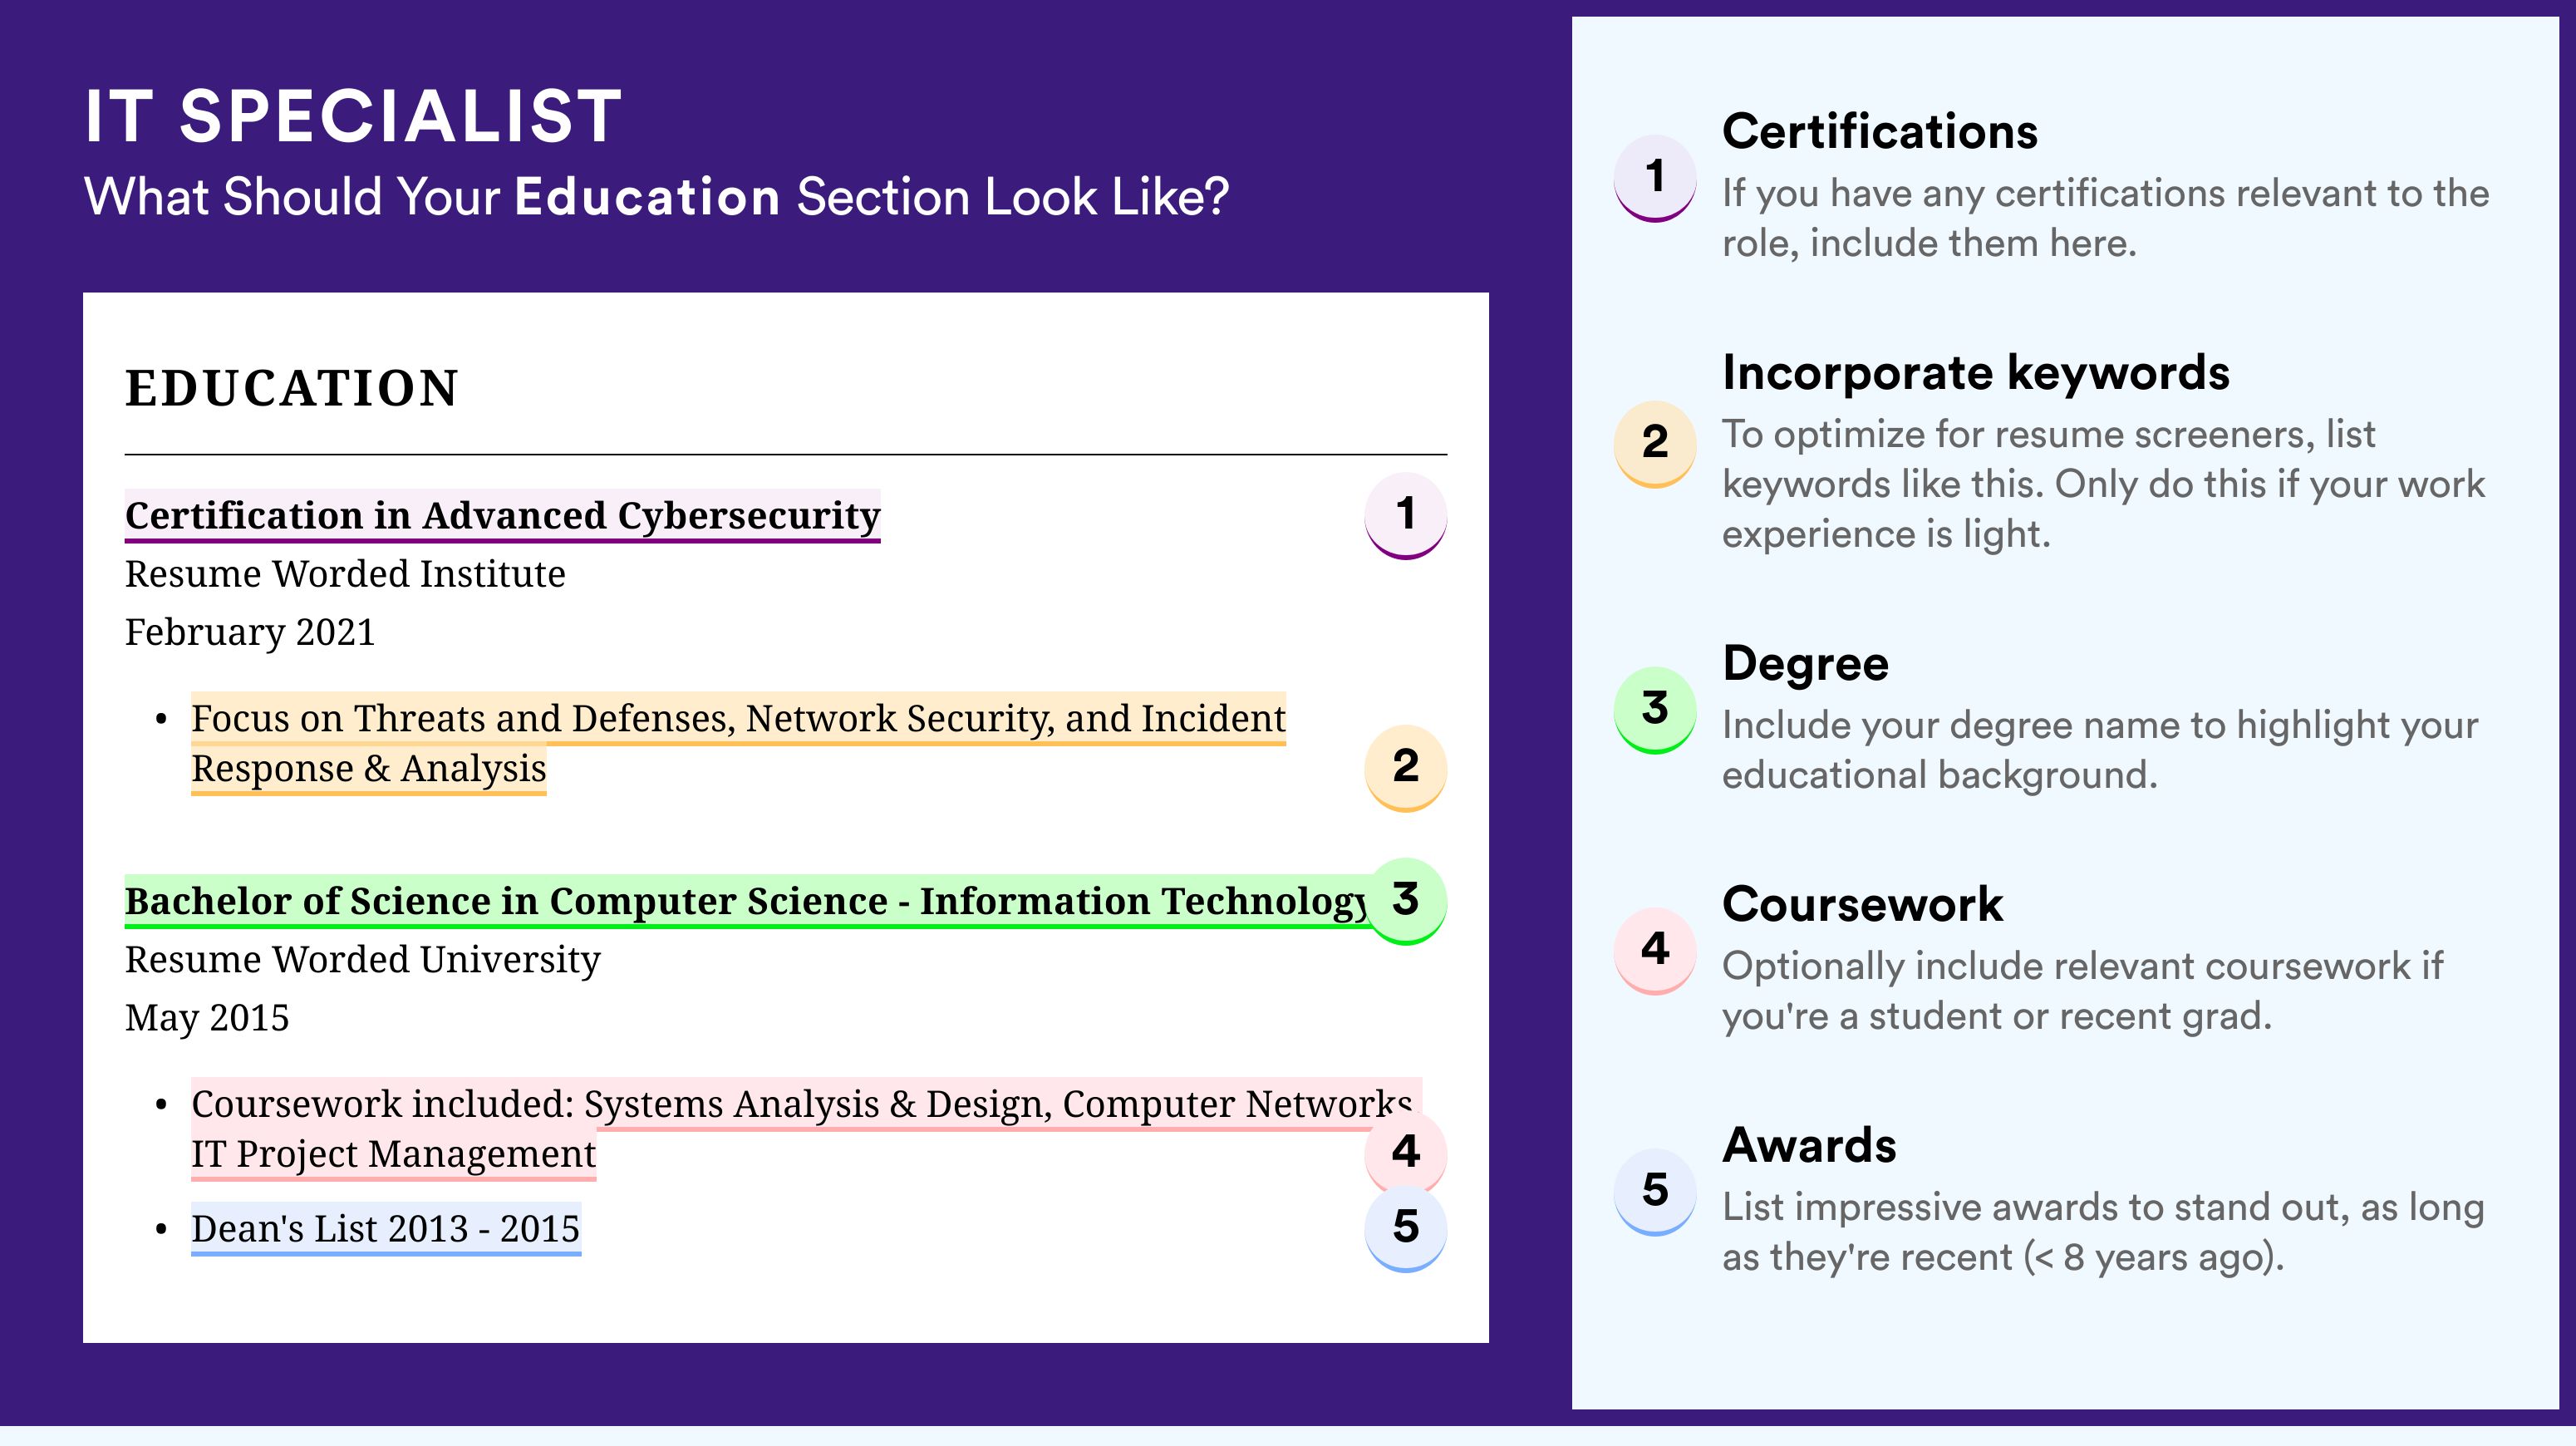The width and height of the screenshot is (2576, 1446).
Task: Click the Awards heading in the right panel
Action: [x=1809, y=1145]
